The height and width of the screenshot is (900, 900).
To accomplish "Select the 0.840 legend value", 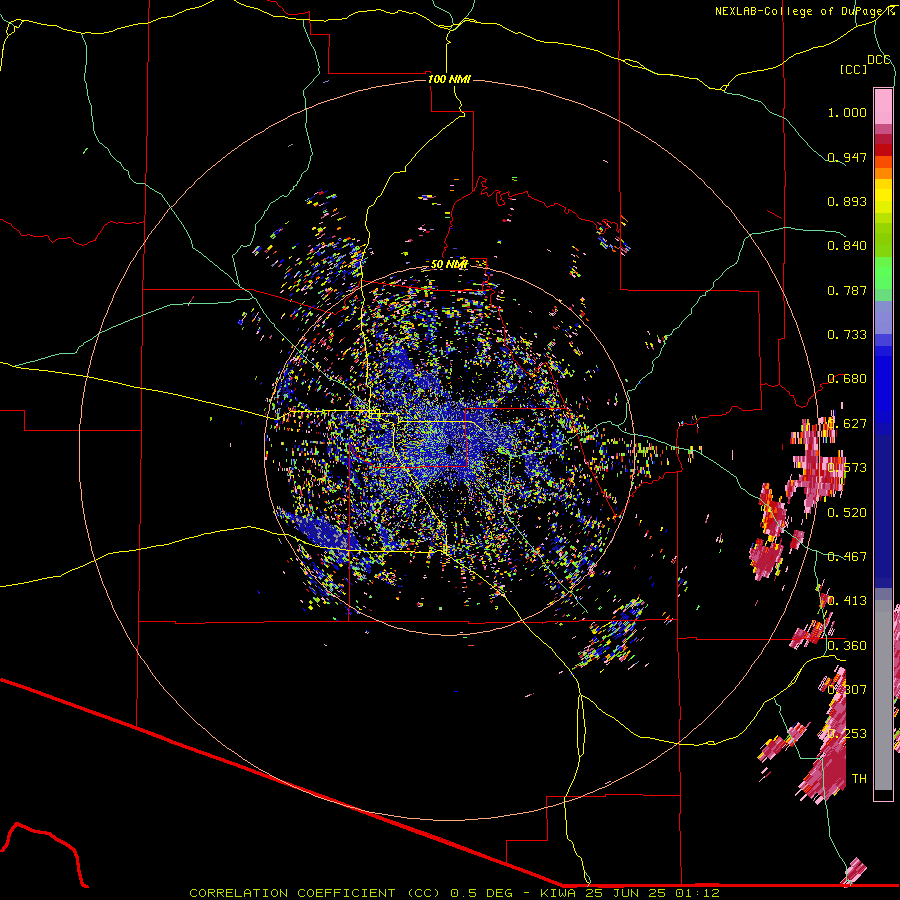I will coord(847,246).
